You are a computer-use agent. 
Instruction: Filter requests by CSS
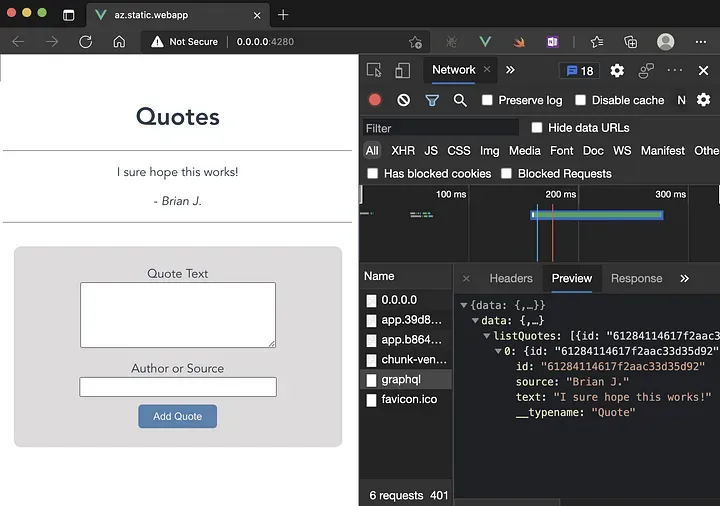(x=459, y=151)
